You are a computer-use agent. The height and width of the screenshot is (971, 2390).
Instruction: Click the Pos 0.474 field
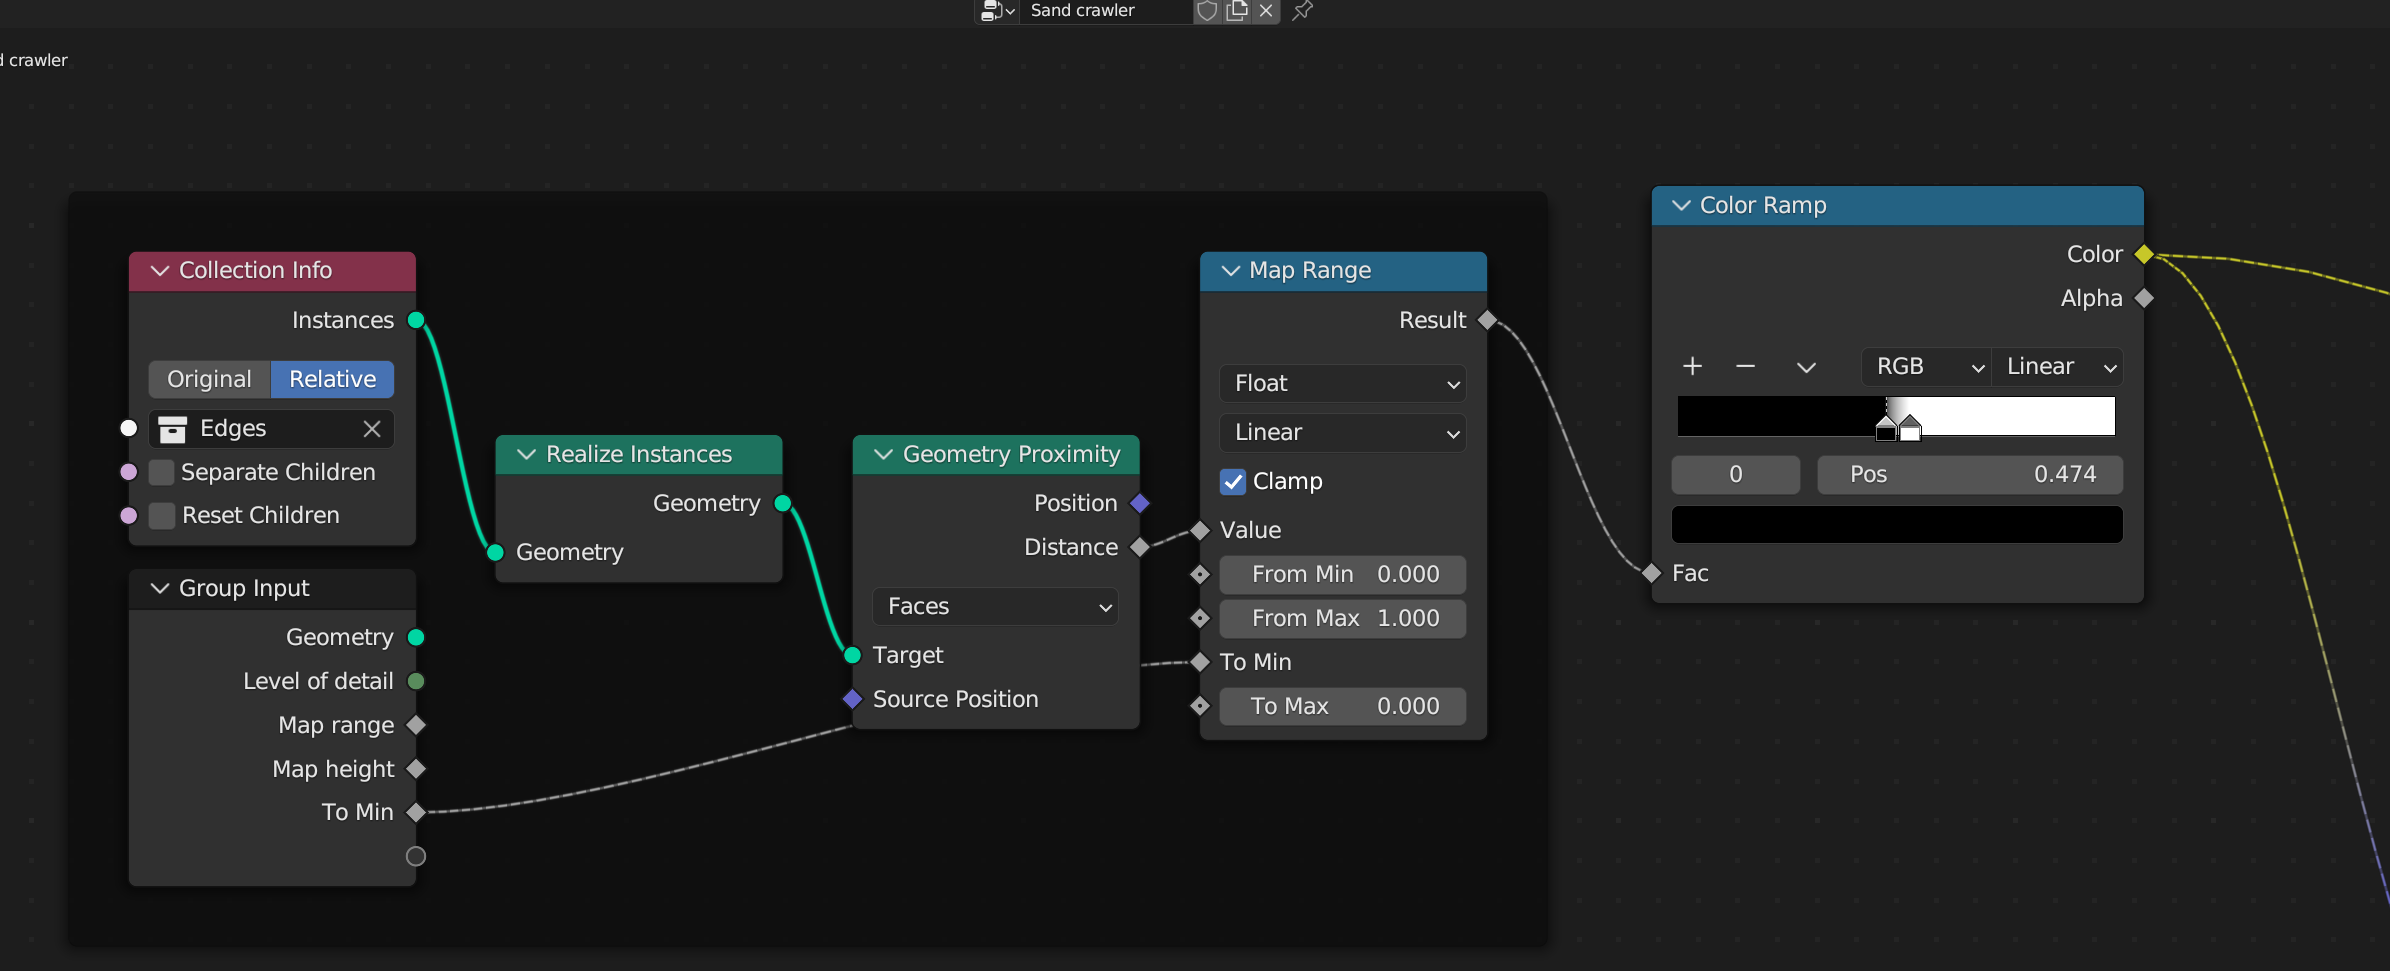click(x=1970, y=475)
